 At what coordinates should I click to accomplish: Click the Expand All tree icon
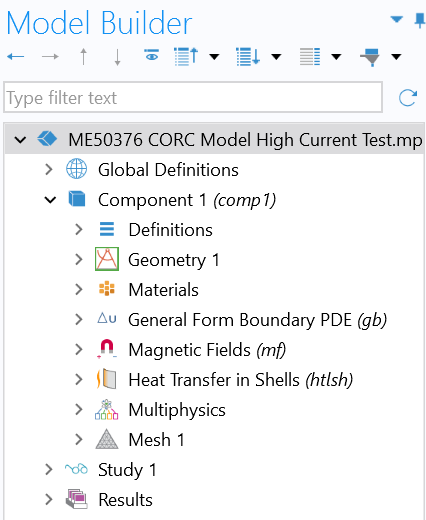(x=248, y=56)
